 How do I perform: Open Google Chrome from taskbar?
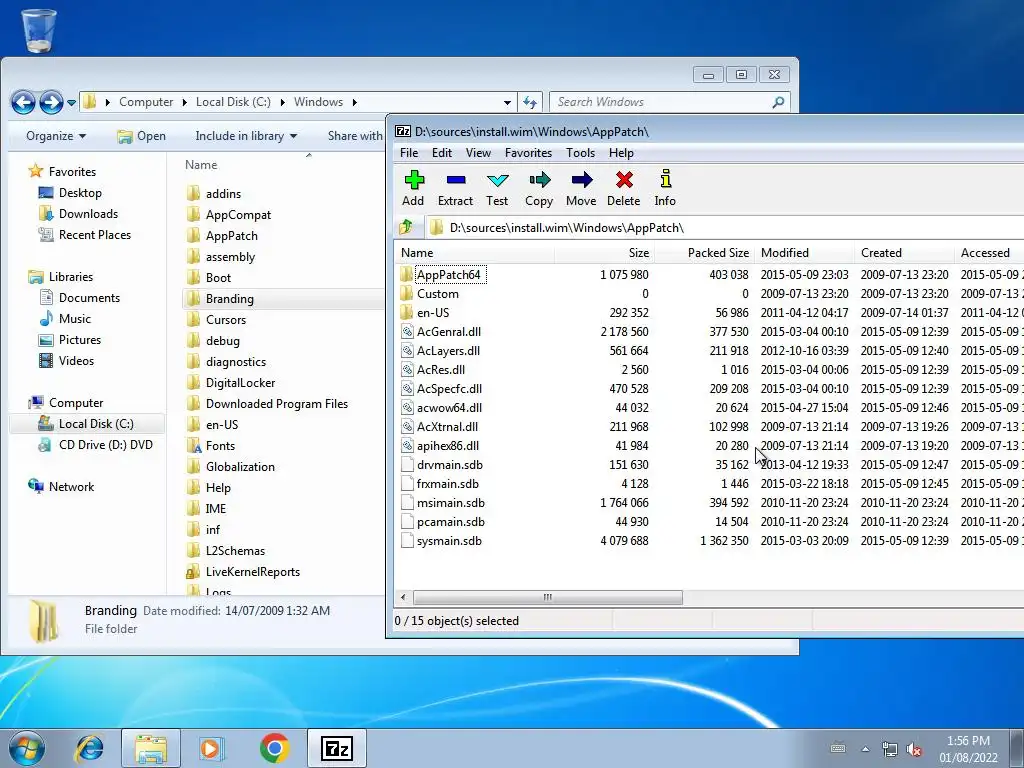(x=274, y=748)
